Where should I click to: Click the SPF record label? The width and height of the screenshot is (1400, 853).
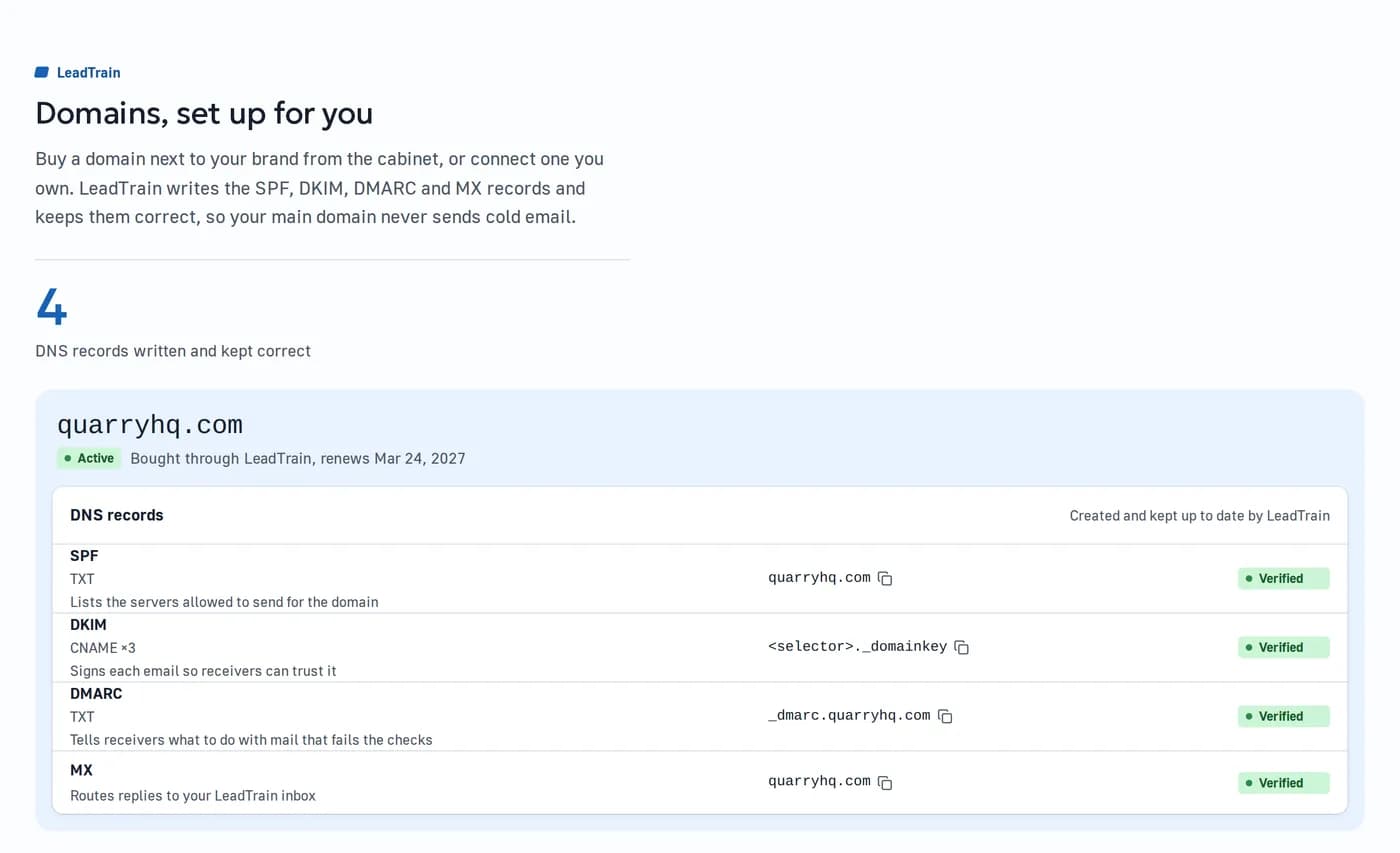click(84, 556)
